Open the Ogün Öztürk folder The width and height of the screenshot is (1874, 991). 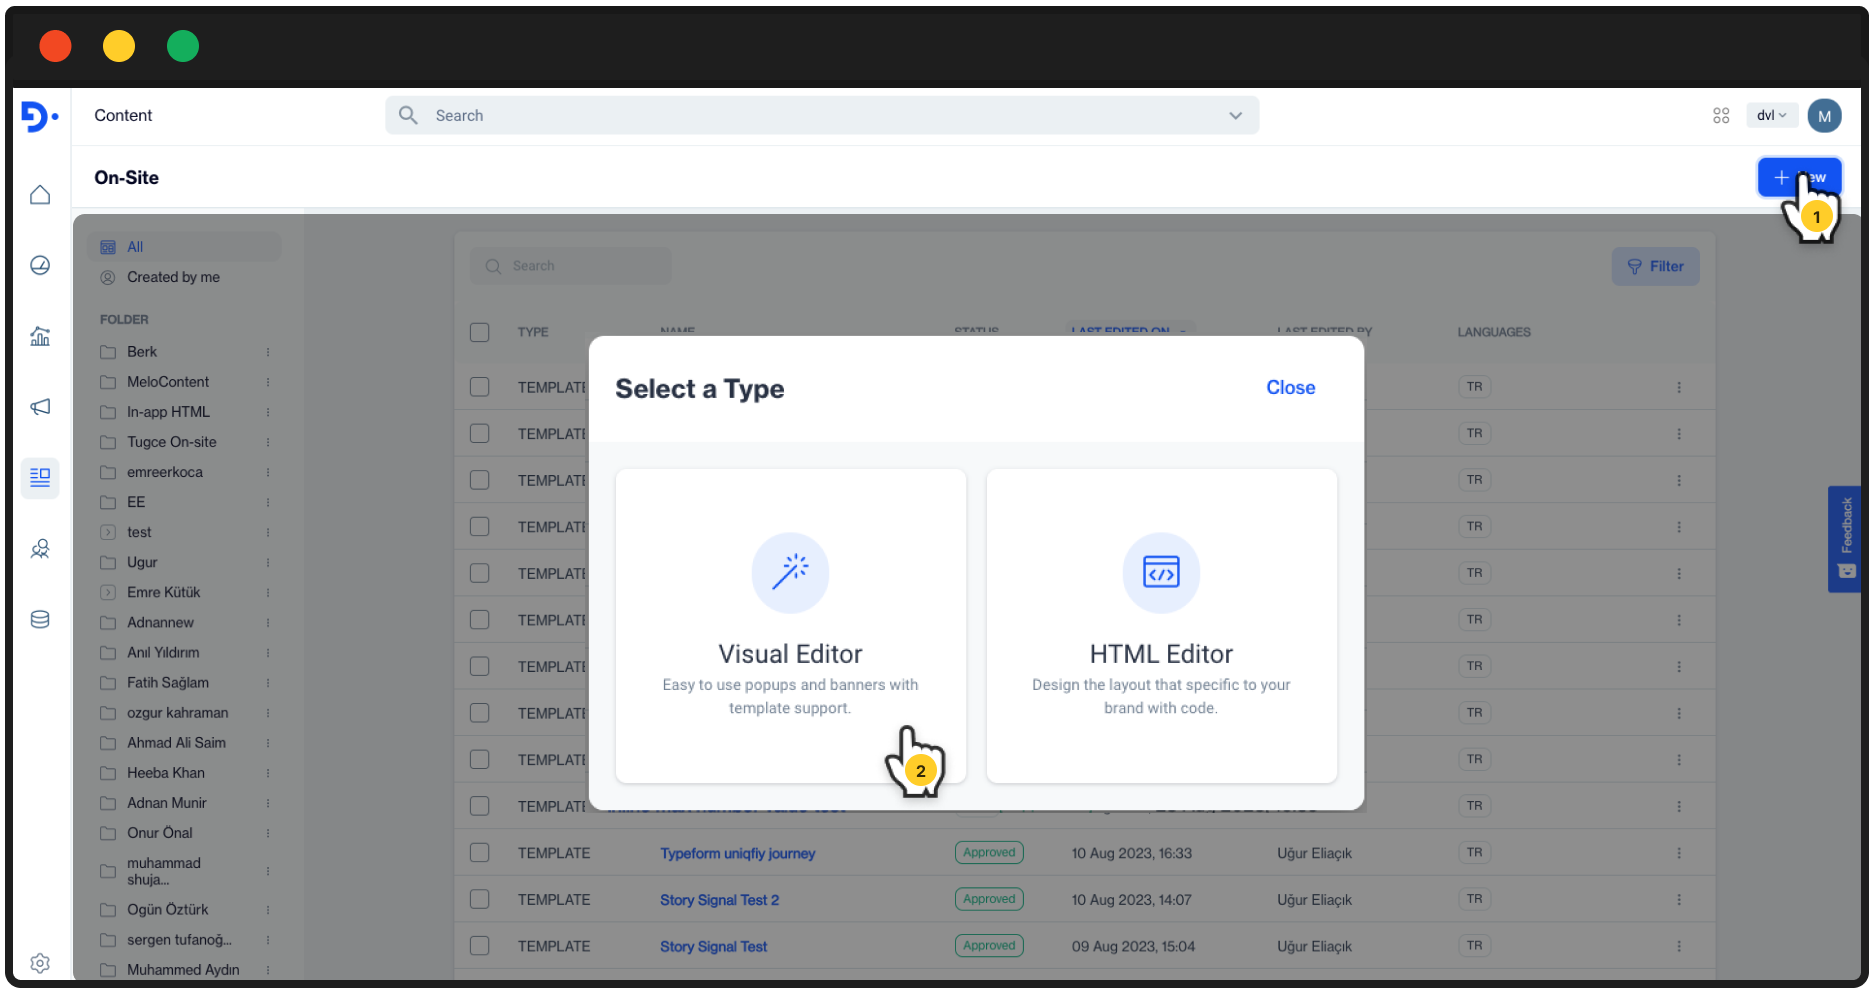167,910
